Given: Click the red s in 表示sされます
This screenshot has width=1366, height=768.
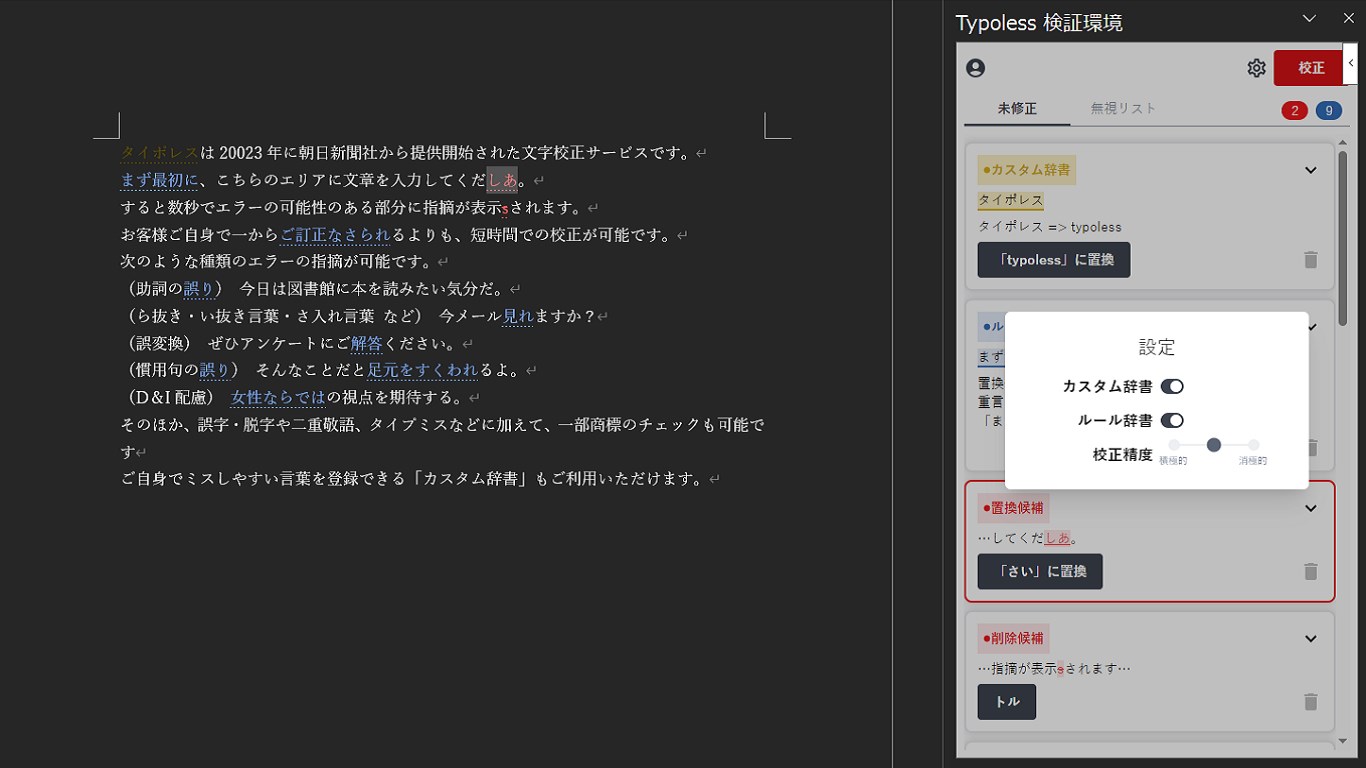Looking at the screenshot, I should (x=505, y=209).
